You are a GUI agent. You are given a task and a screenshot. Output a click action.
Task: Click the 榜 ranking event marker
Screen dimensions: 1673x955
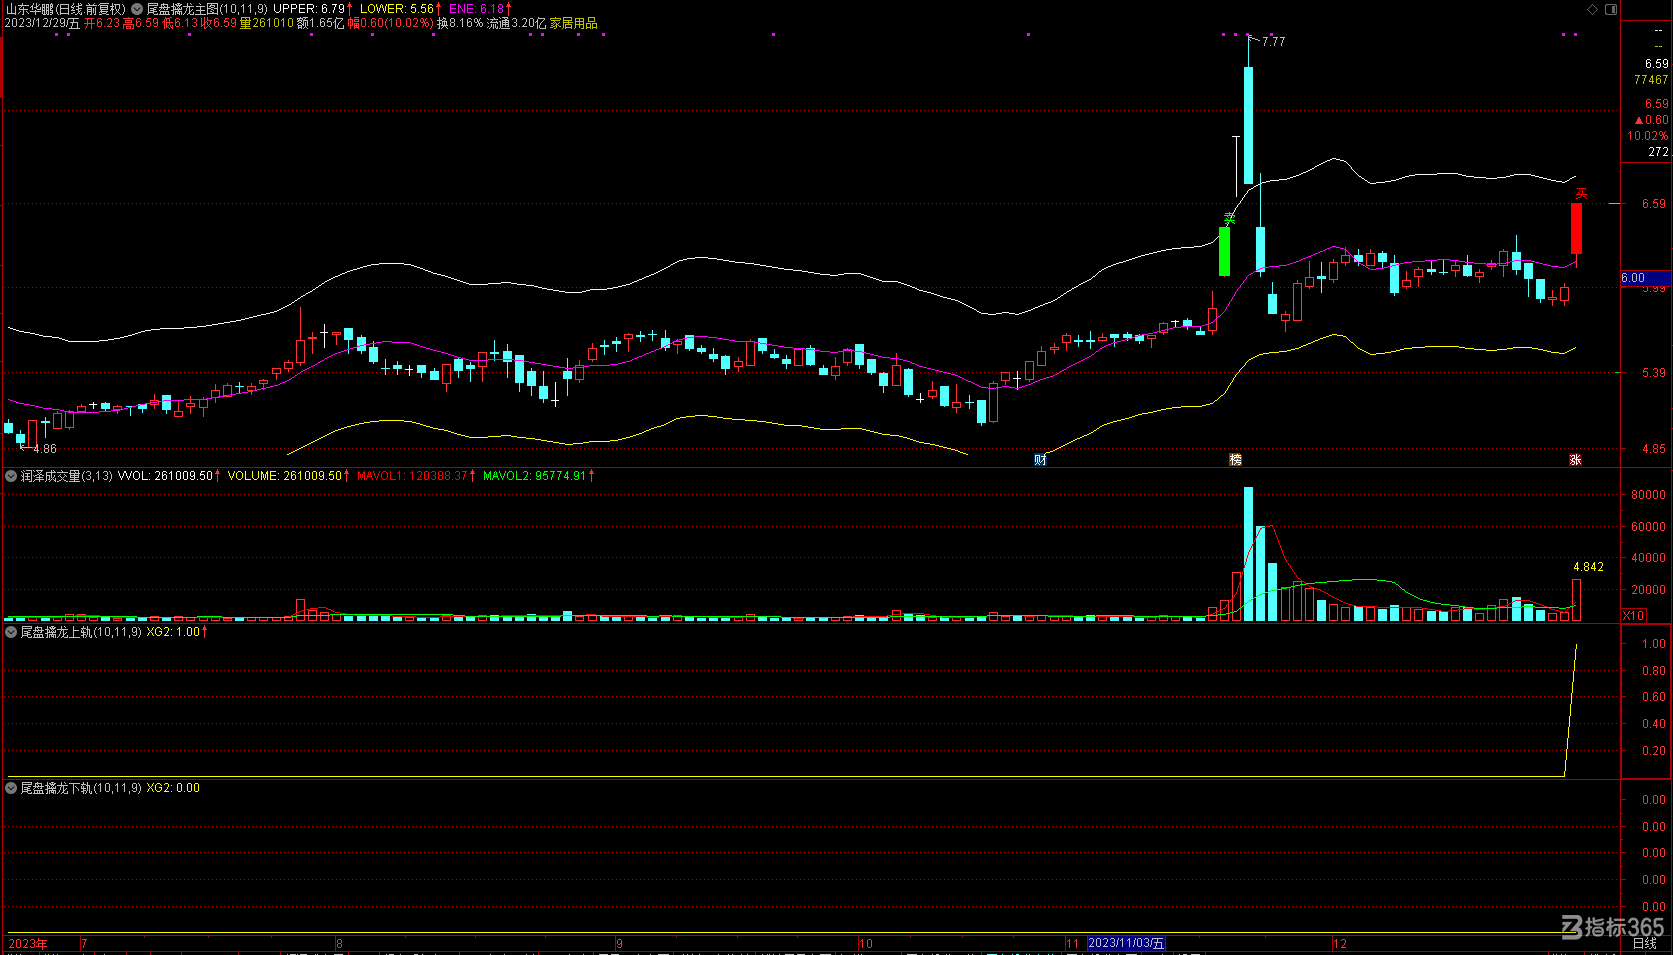coord(1235,460)
